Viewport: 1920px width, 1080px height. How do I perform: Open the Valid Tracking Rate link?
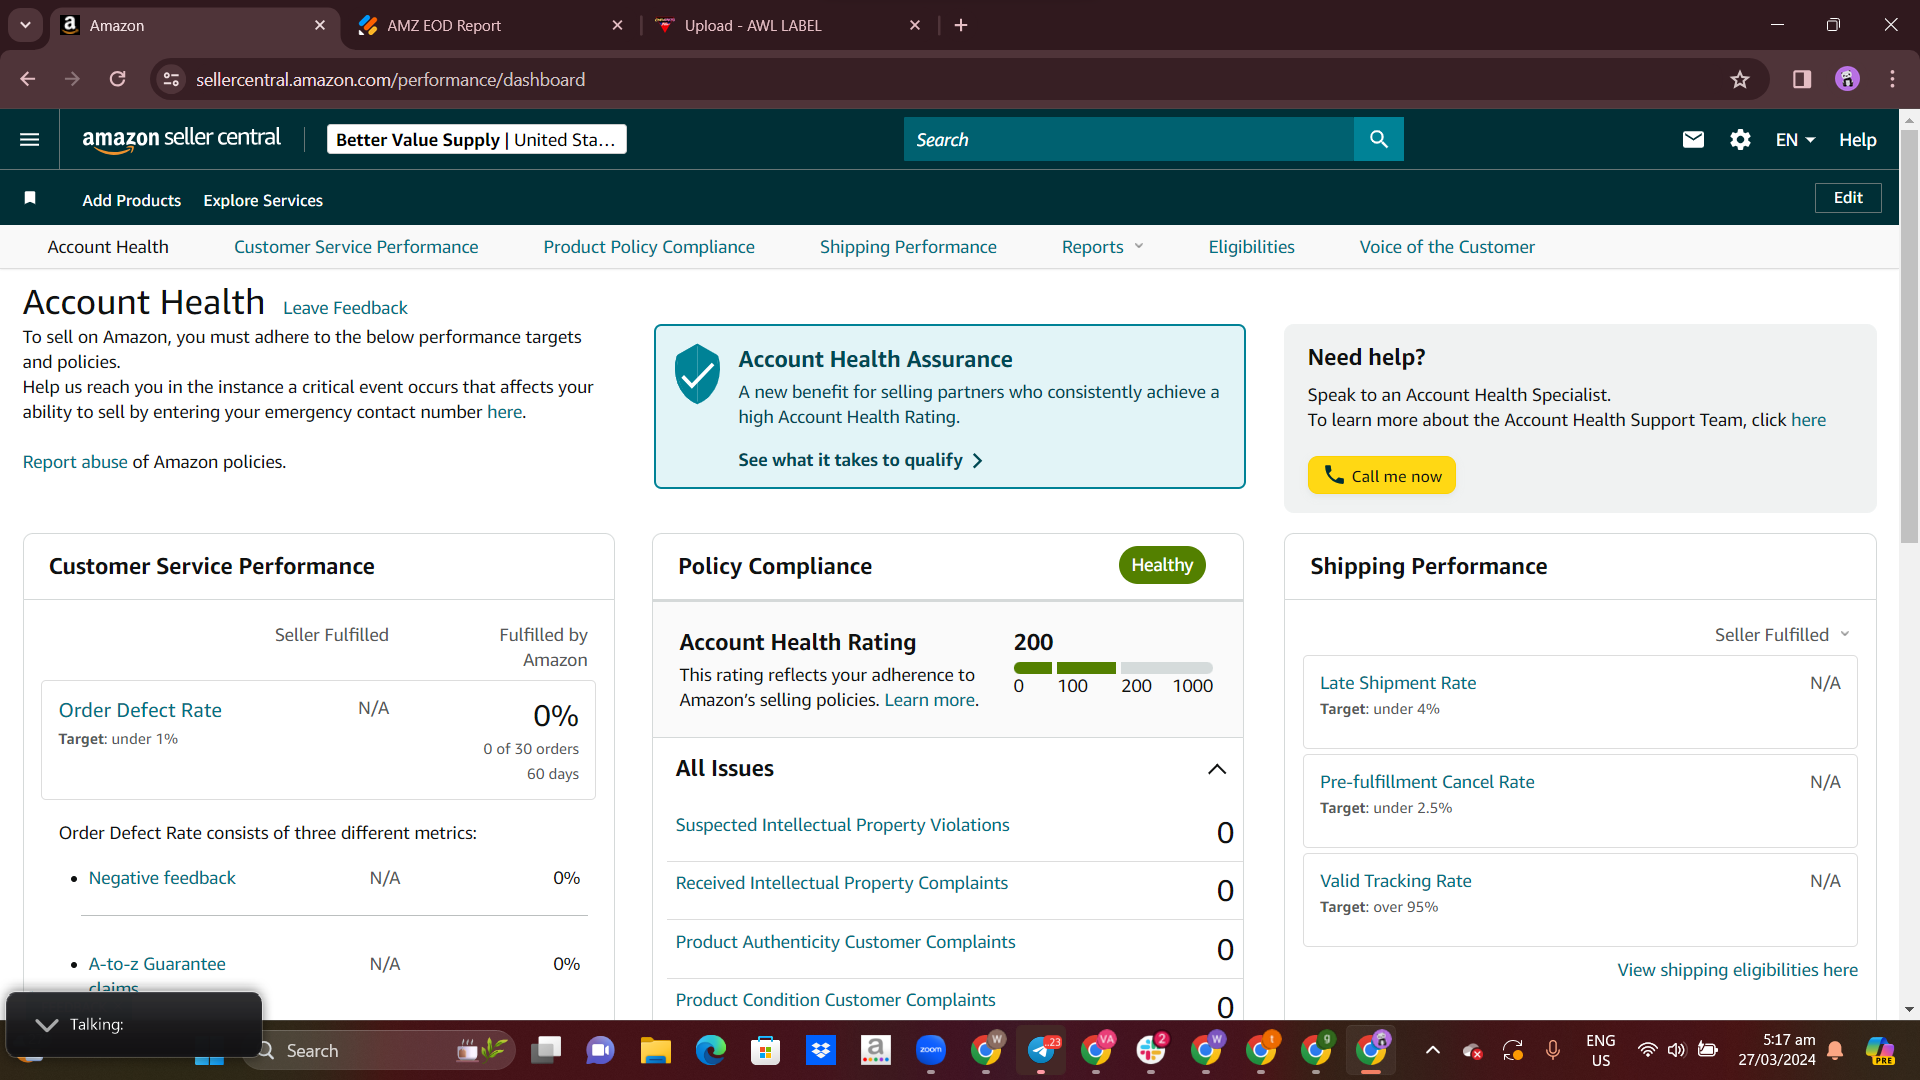click(x=1395, y=881)
